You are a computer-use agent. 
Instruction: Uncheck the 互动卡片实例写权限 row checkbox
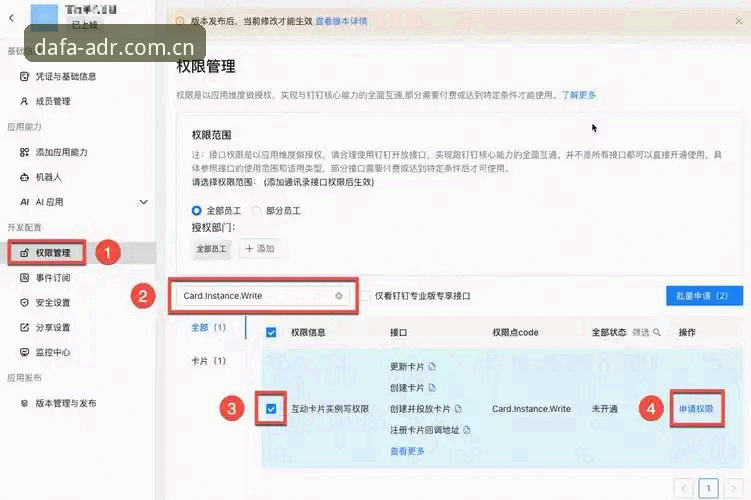click(x=271, y=409)
